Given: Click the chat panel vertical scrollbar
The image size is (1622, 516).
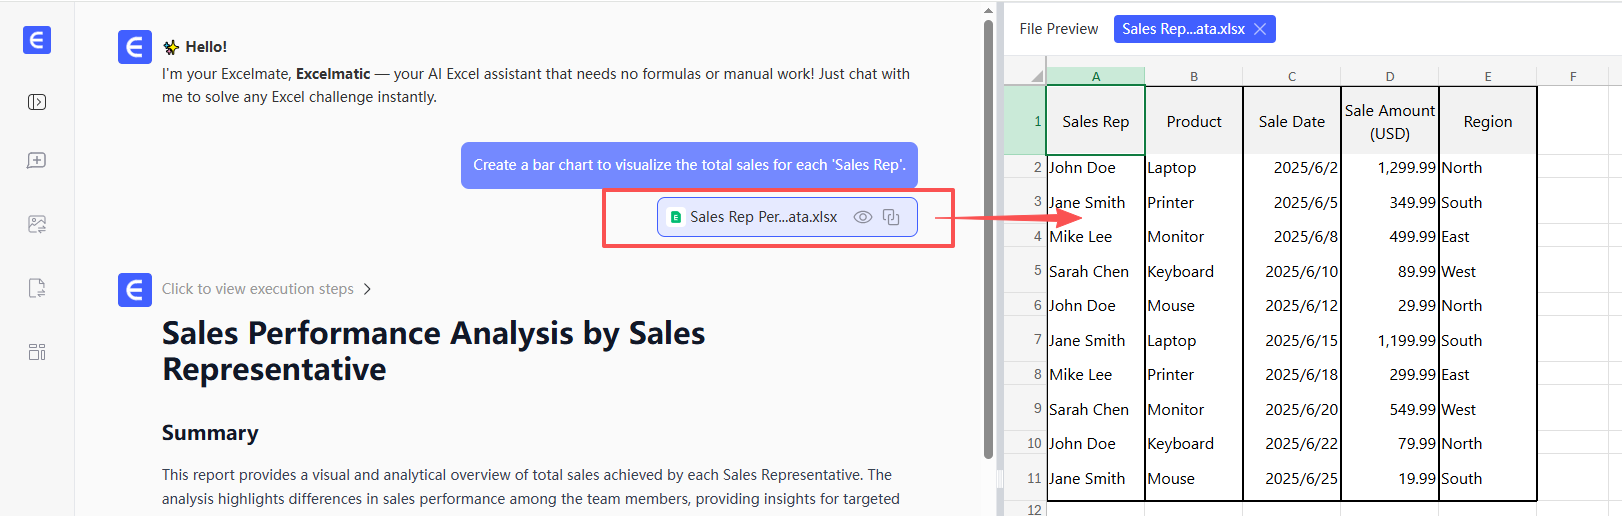Looking at the screenshot, I should tap(988, 240).
